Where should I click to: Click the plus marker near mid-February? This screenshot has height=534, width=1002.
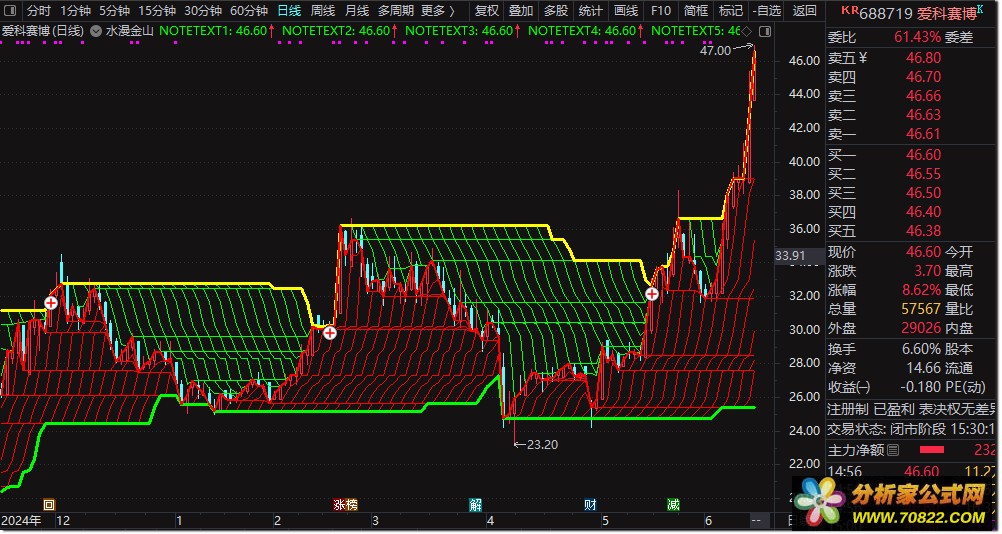[330, 333]
